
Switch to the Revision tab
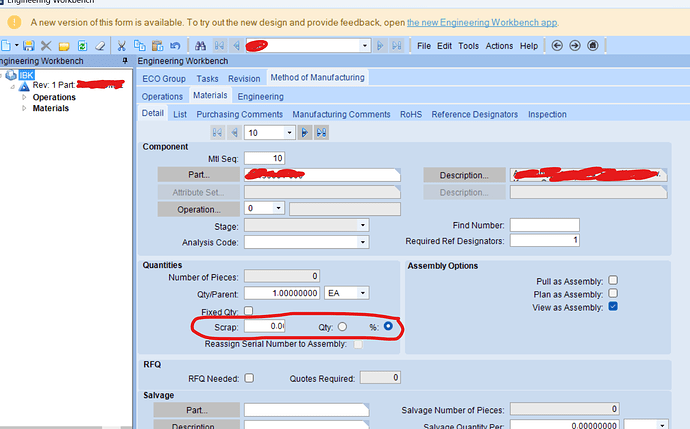pyautogui.click(x=244, y=78)
